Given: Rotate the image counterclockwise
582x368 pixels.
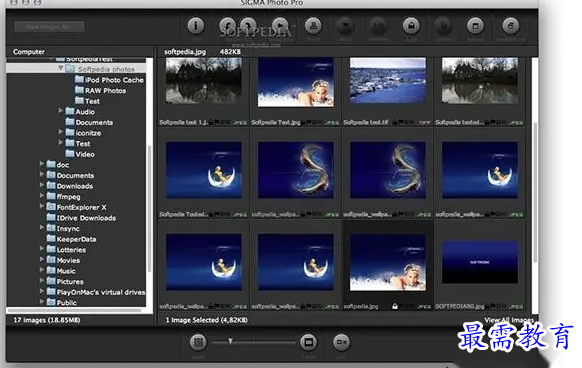Looking at the screenshot, I should (x=227, y=26).
